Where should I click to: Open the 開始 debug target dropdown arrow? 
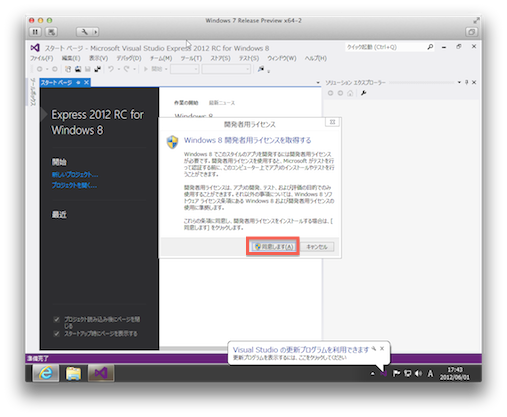[166, 69]
